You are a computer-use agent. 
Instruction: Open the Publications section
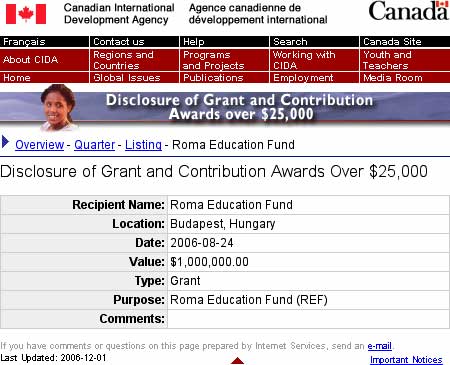coord(213,78)
